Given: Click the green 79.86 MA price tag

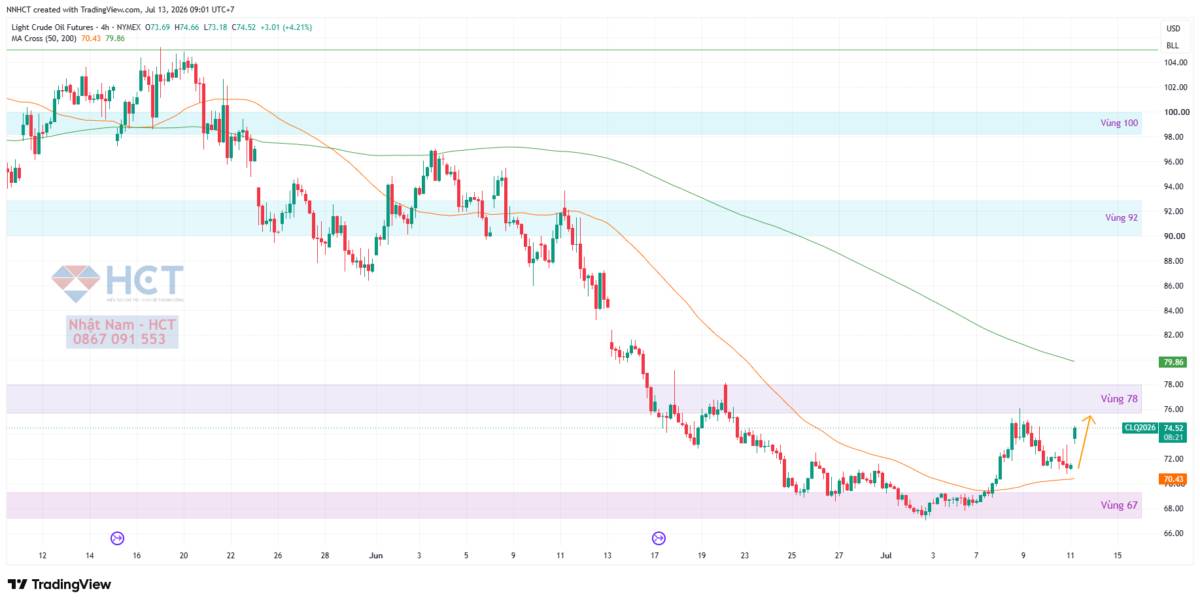Looking at the screenshot, I should click(1172, 361).
